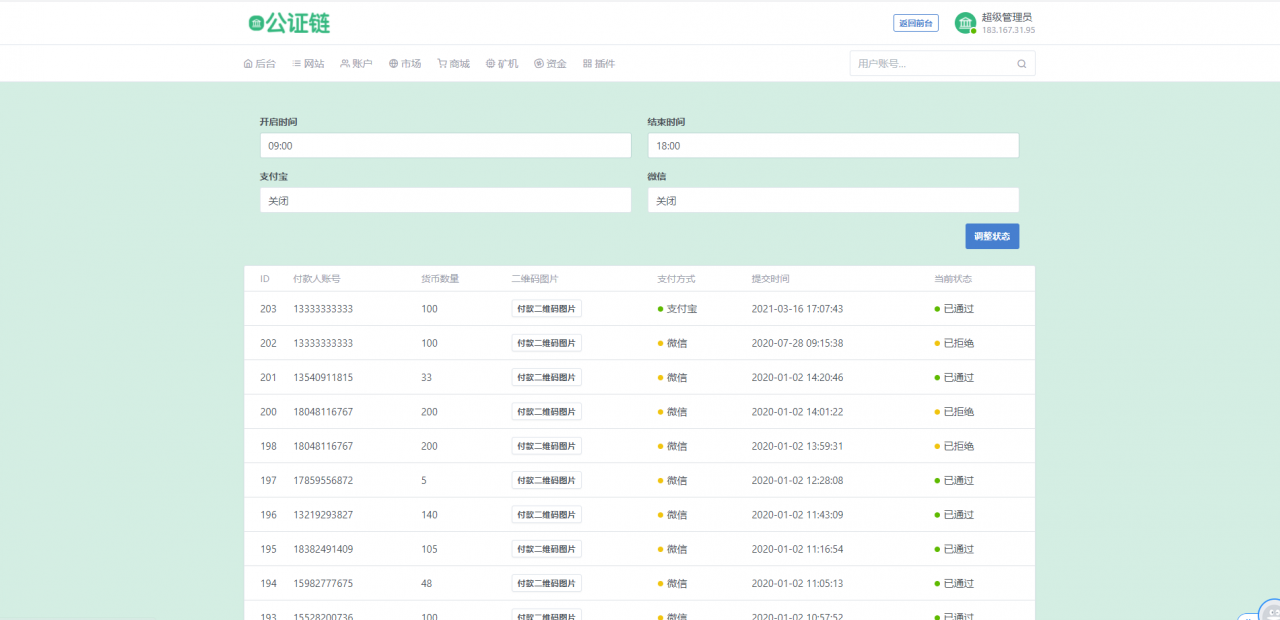Click ID cell 203

pos(268,309)
